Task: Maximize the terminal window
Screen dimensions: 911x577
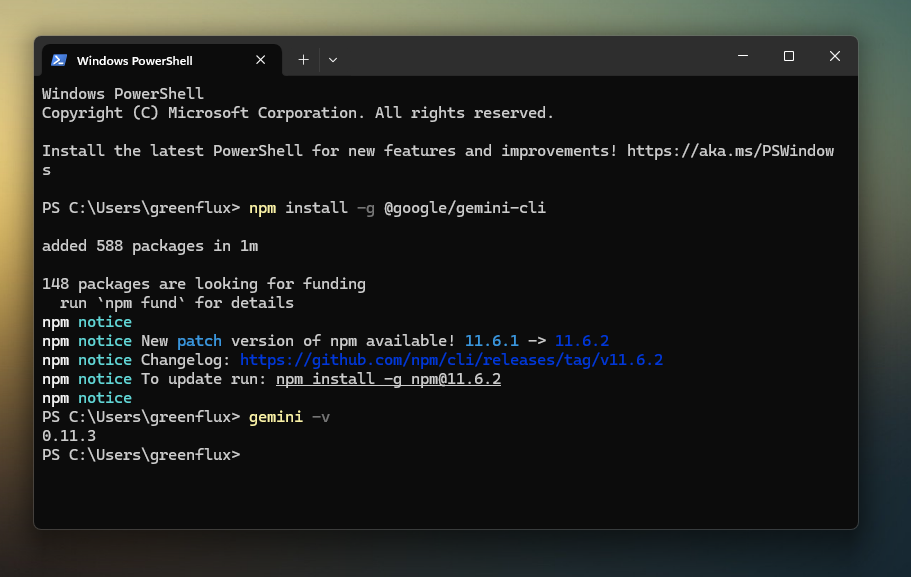Action: 788,56
